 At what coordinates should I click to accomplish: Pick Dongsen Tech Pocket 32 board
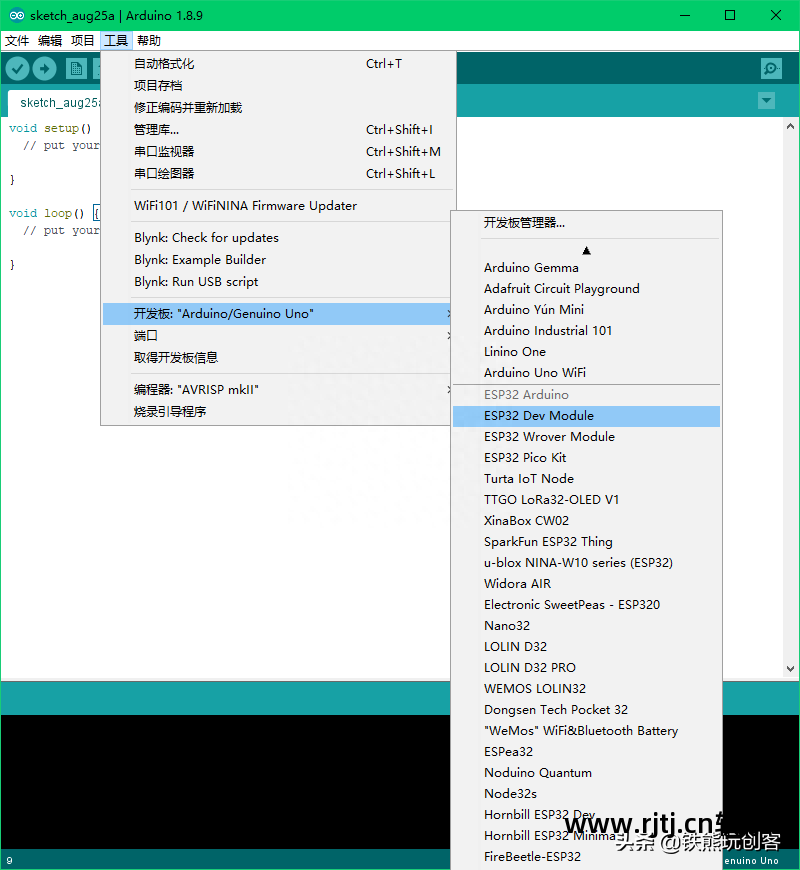tap(586, 710)
